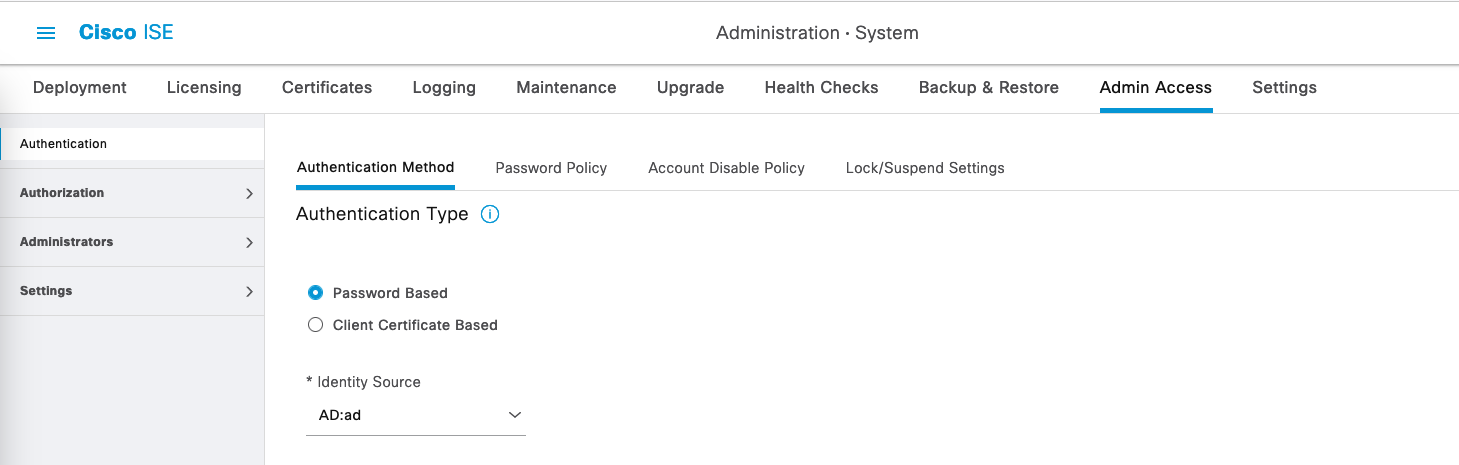The height and width of the screenshot is (465, 1459).
Task: Select Client Certificate Based authentication
Action: 316,325
